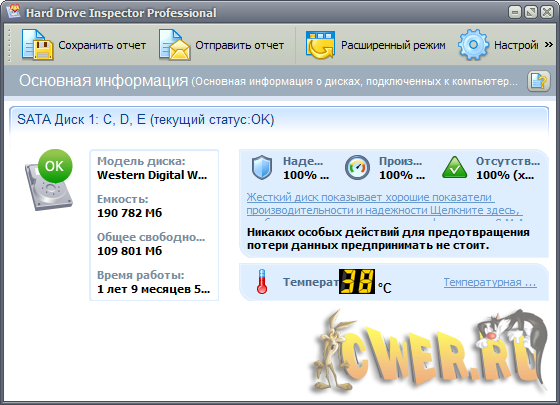Expand toolbar overflow chevron »

click(549, 45)
